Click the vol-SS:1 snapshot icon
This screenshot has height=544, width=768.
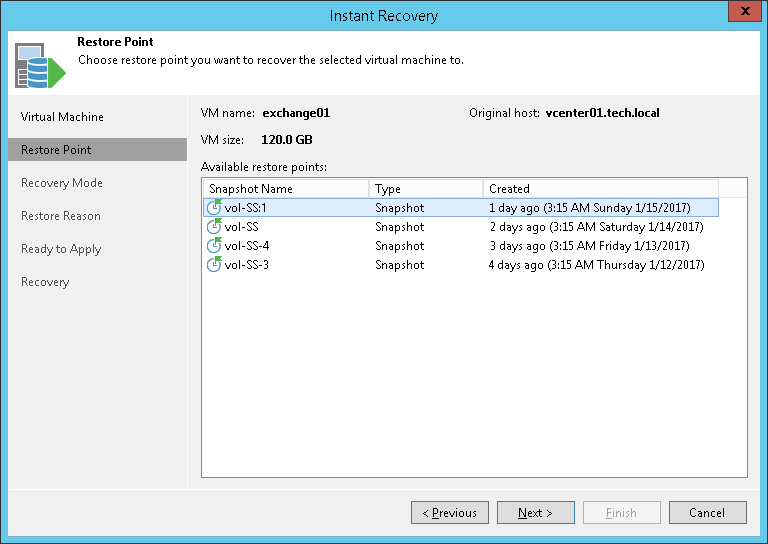214,208
